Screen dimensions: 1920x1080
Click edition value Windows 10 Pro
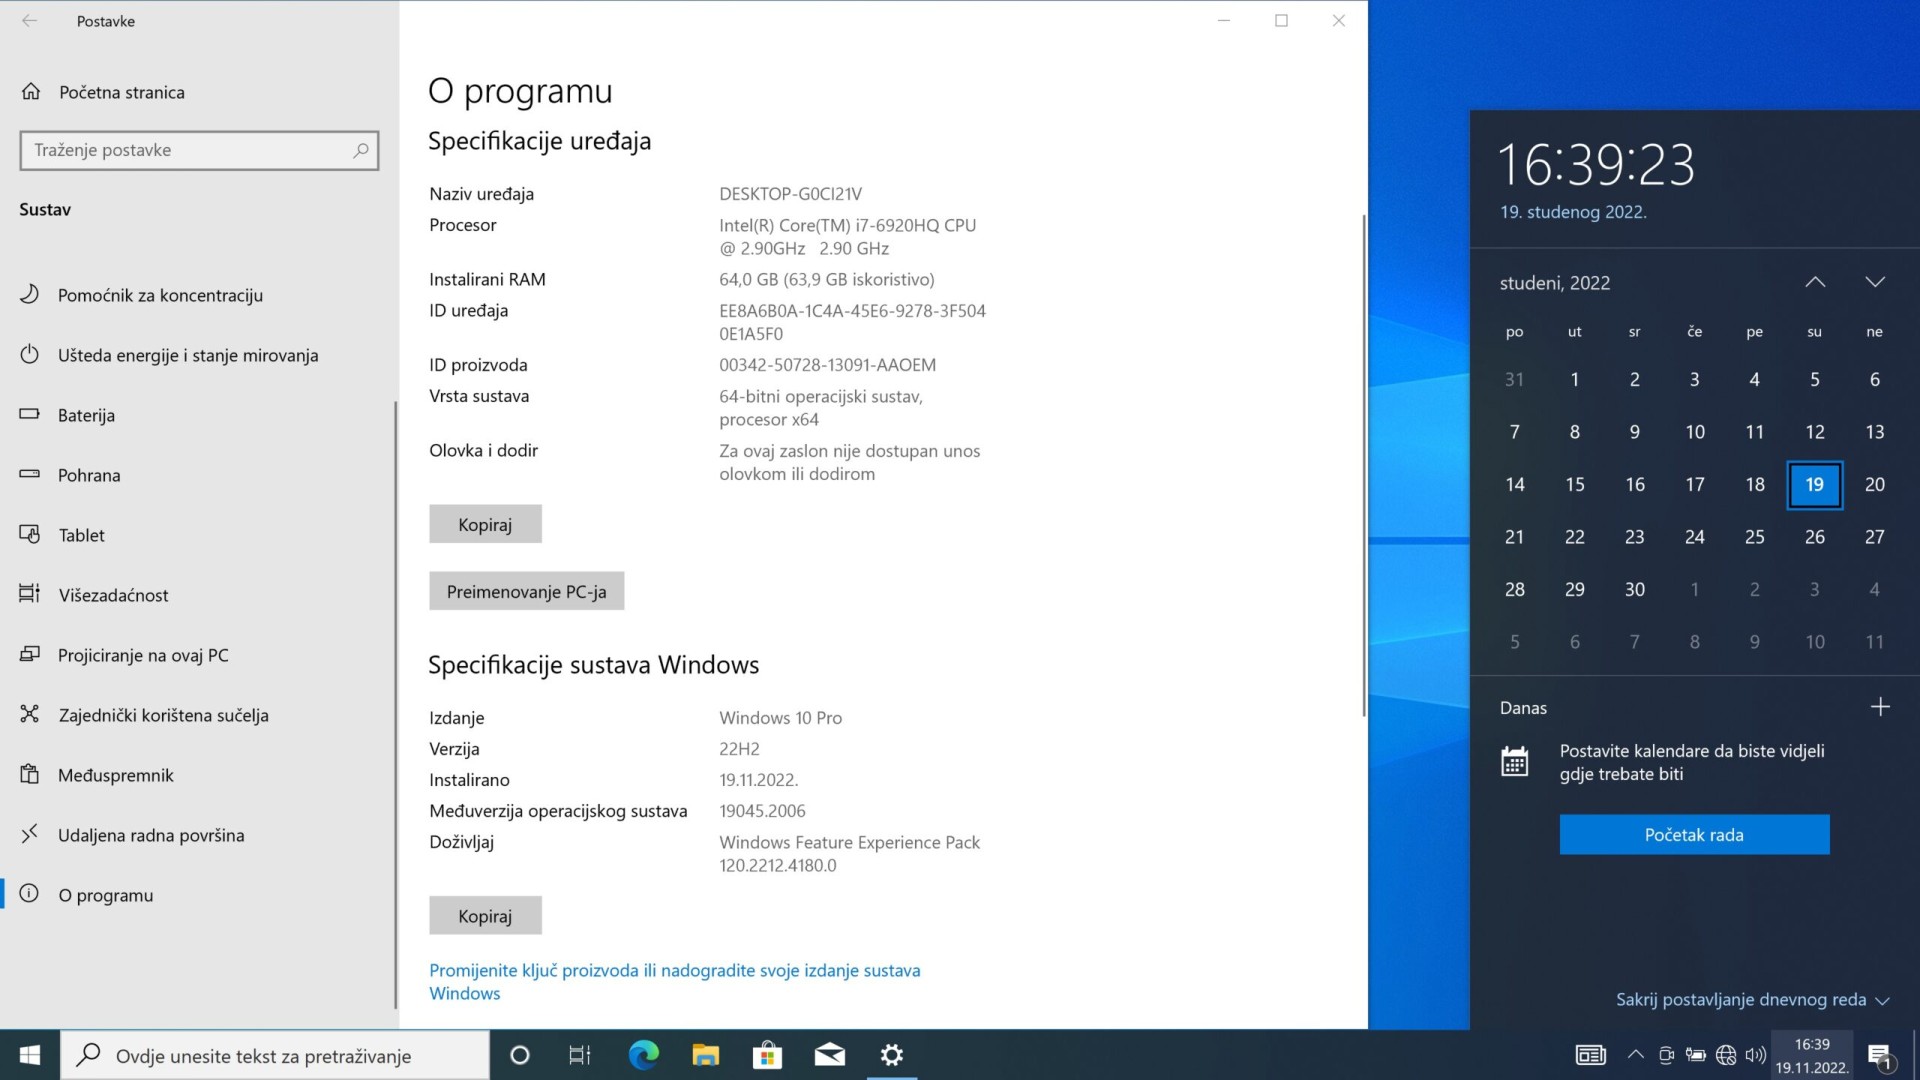coord(780,718)
